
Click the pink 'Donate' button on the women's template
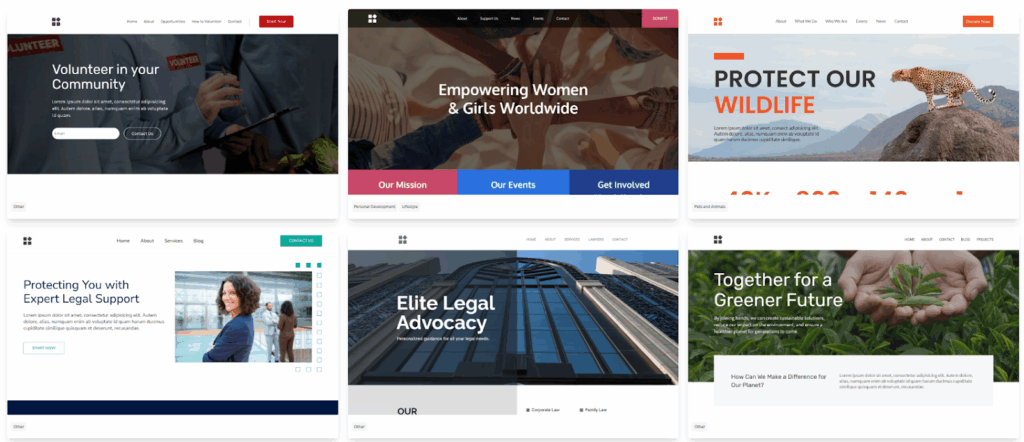(x=660, y=18)
